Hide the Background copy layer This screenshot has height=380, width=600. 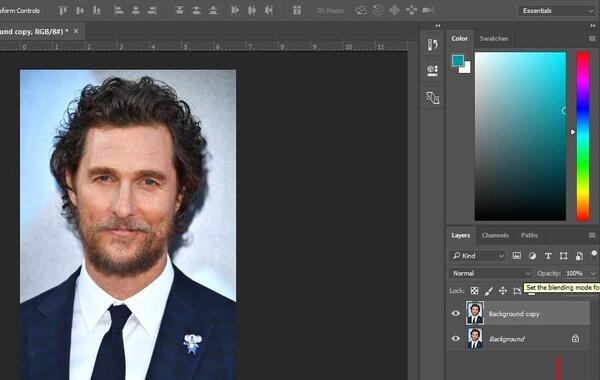pyautogui.click(x=455, y=313)
